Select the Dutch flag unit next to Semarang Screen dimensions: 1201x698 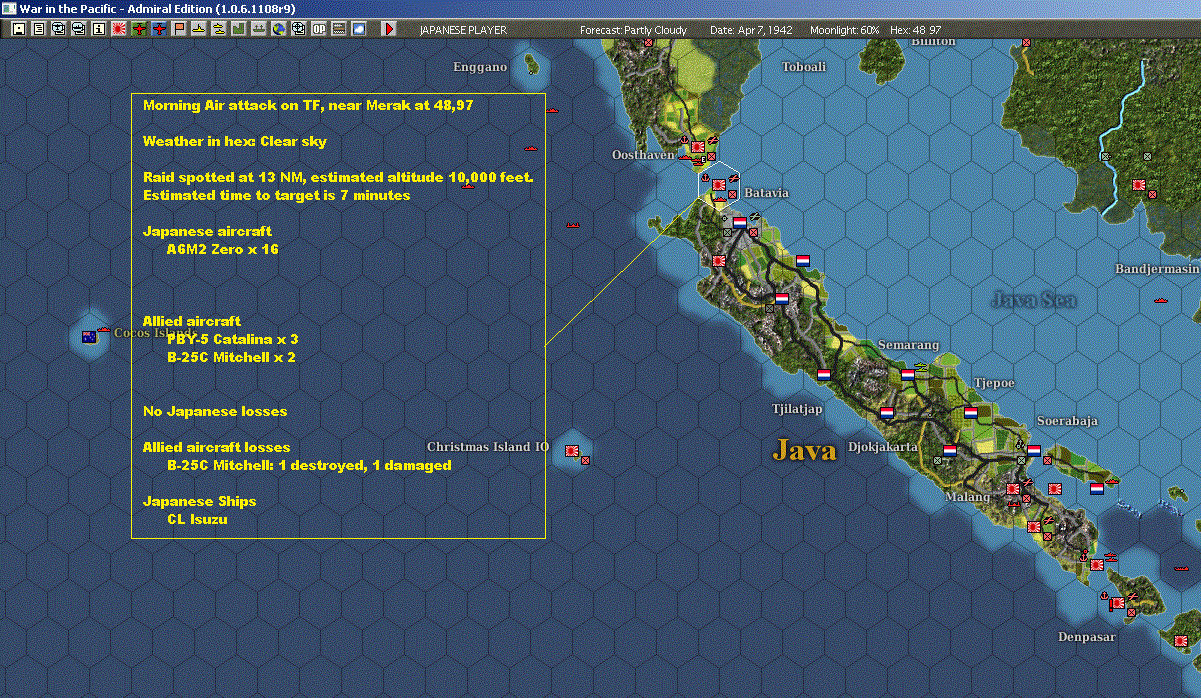(x=907, y=374)
